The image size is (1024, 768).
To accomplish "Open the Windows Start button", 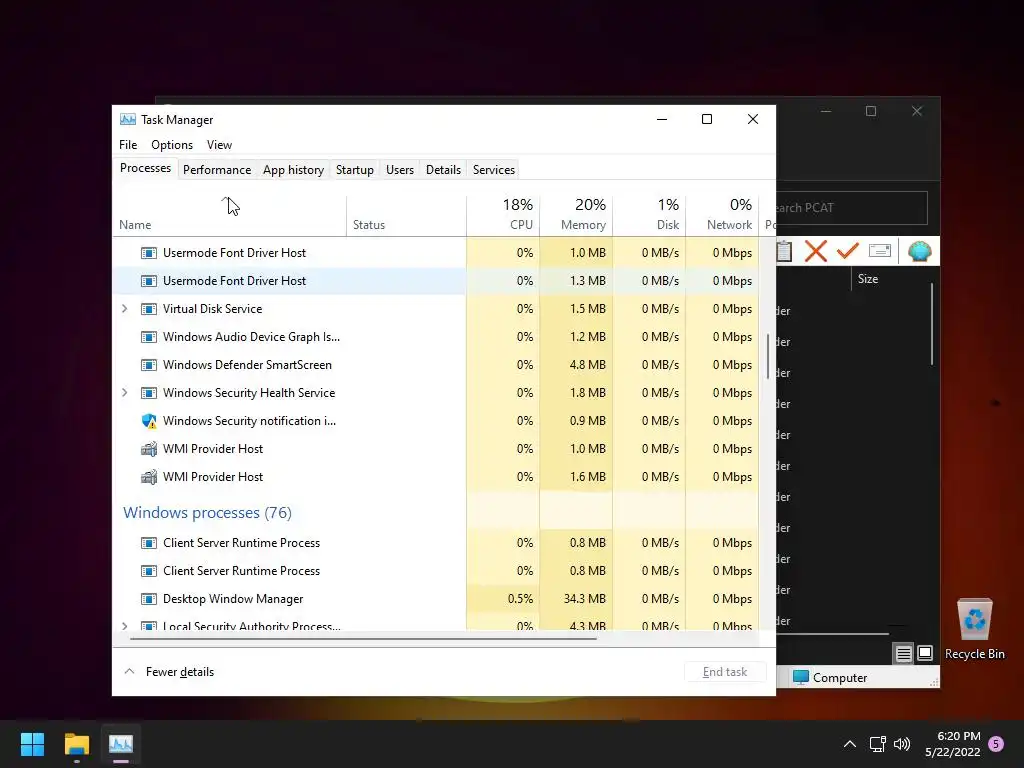I will 32,744.
